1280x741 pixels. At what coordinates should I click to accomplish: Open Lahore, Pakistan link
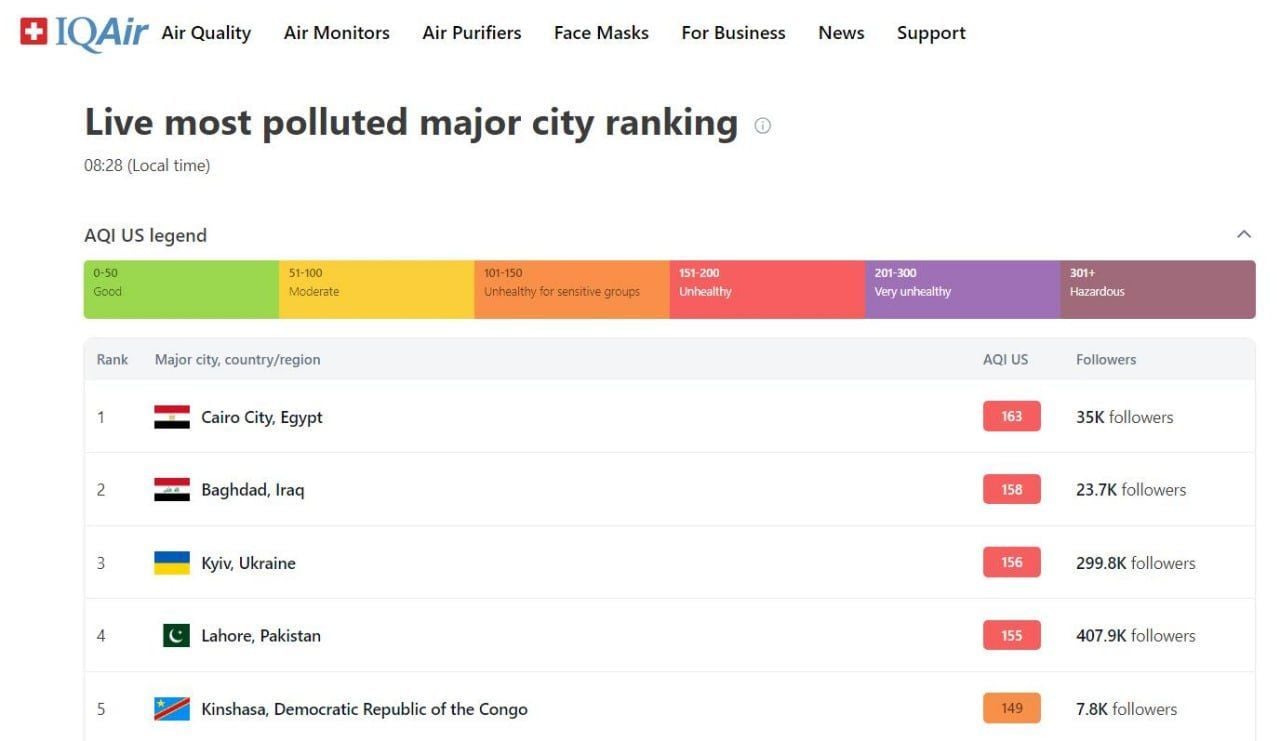click(261, 635)
